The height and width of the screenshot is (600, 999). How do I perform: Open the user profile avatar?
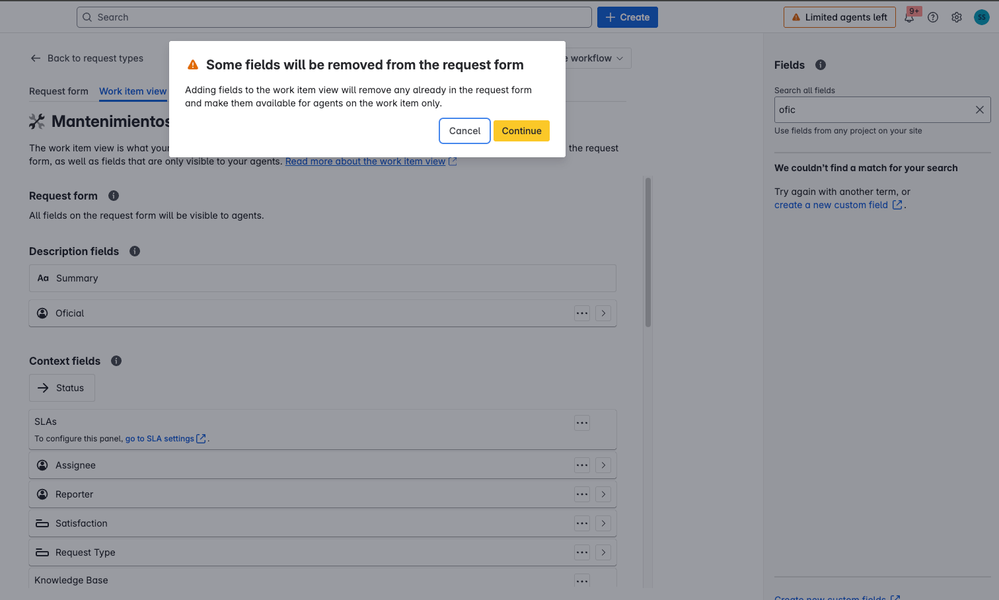point(981,17)
